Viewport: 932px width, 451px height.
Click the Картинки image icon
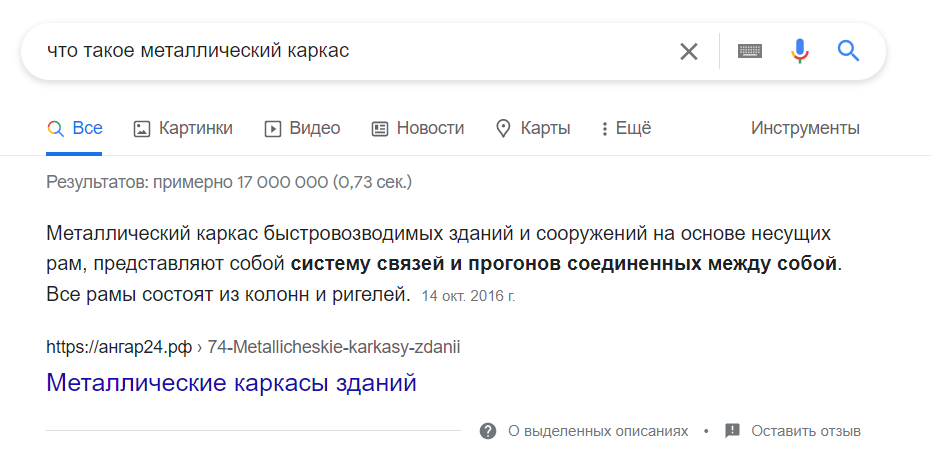tap(141, 129)
